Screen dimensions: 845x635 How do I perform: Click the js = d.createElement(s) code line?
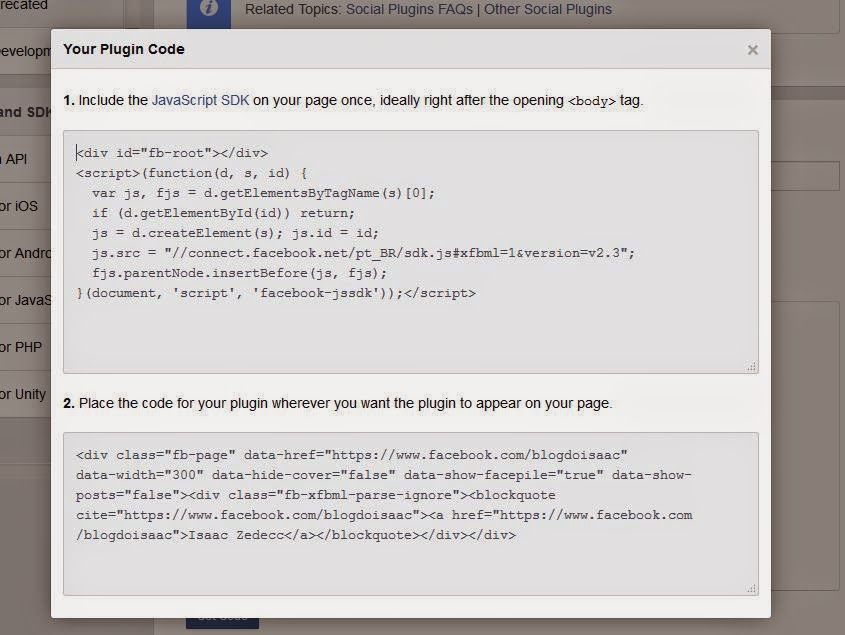[235, 233]
